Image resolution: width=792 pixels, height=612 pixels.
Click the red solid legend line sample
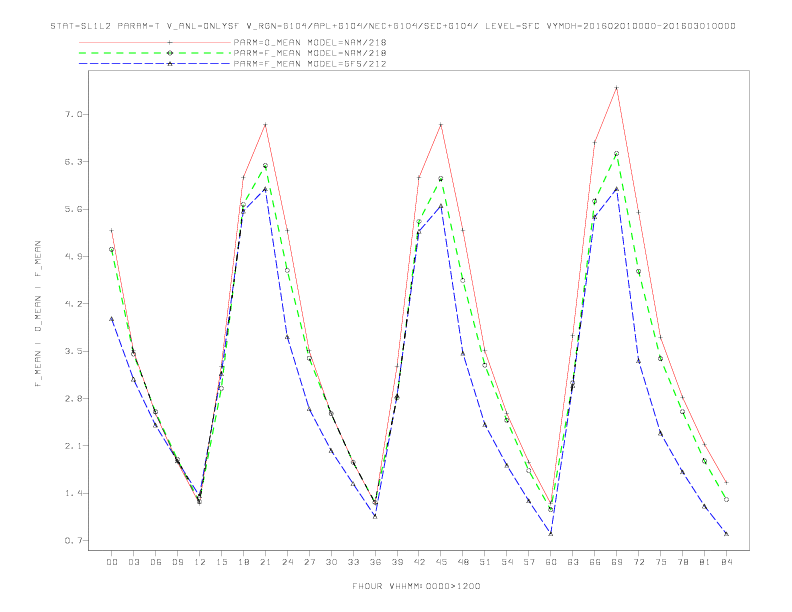(x=155, y=42)
